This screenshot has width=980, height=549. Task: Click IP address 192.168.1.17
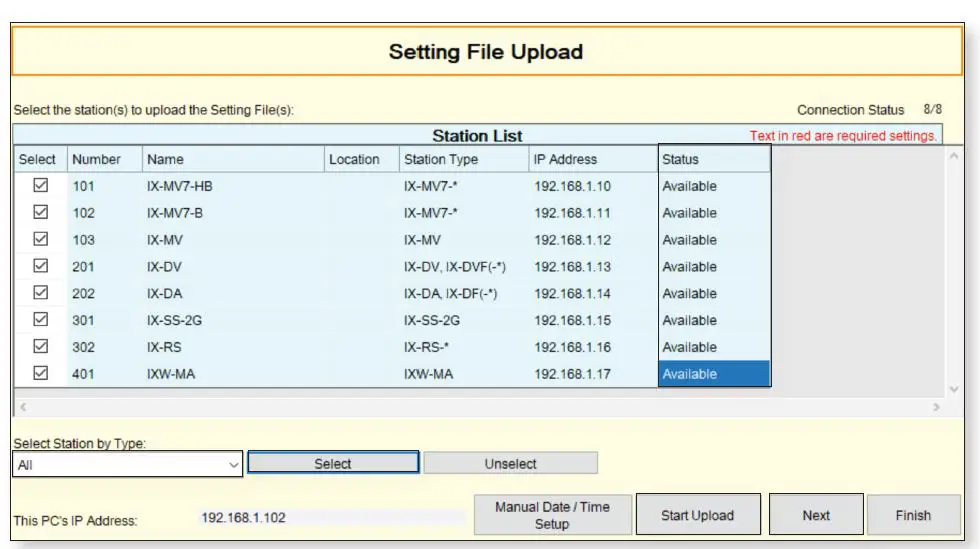pyautogui.click(x=572, y=375)
